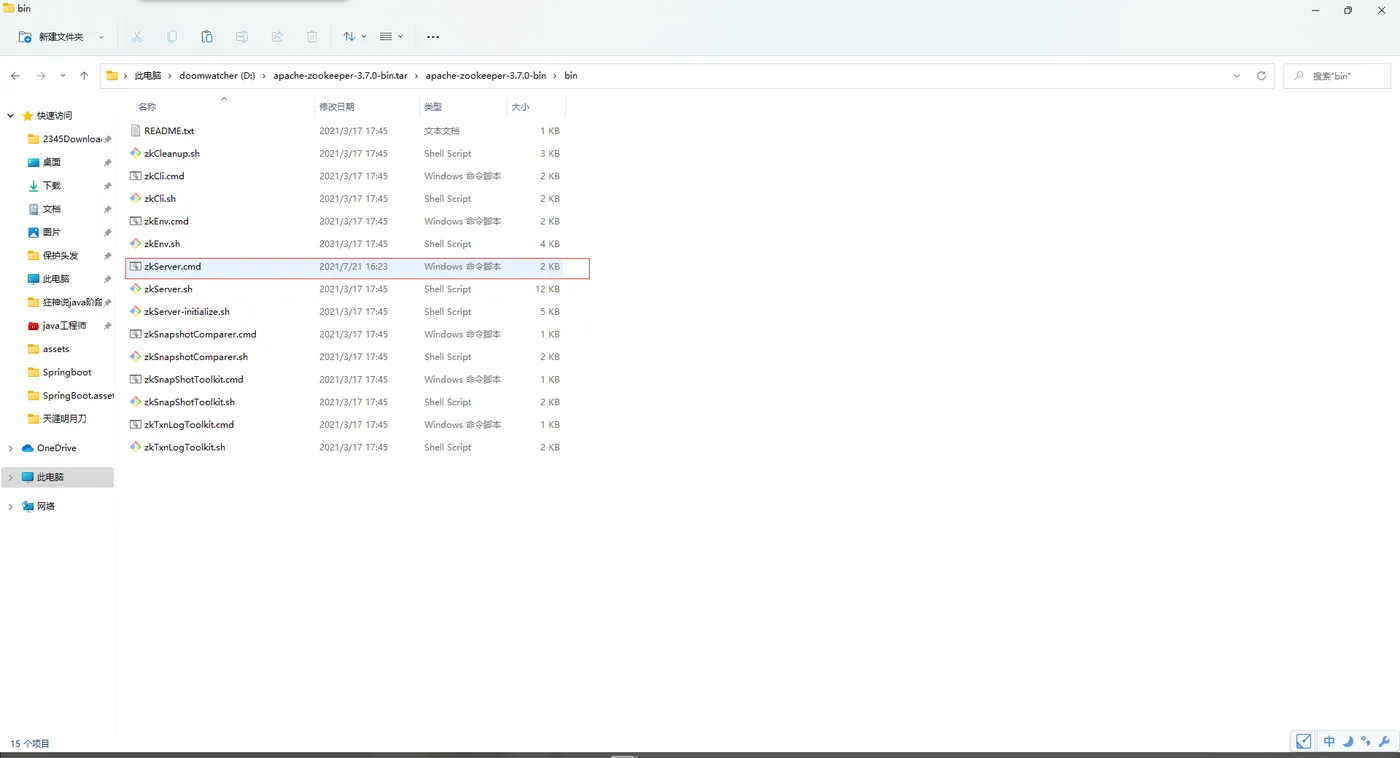Click the Paste clipboard icon
Screen dimensions: 1400x758
(207, 37)
